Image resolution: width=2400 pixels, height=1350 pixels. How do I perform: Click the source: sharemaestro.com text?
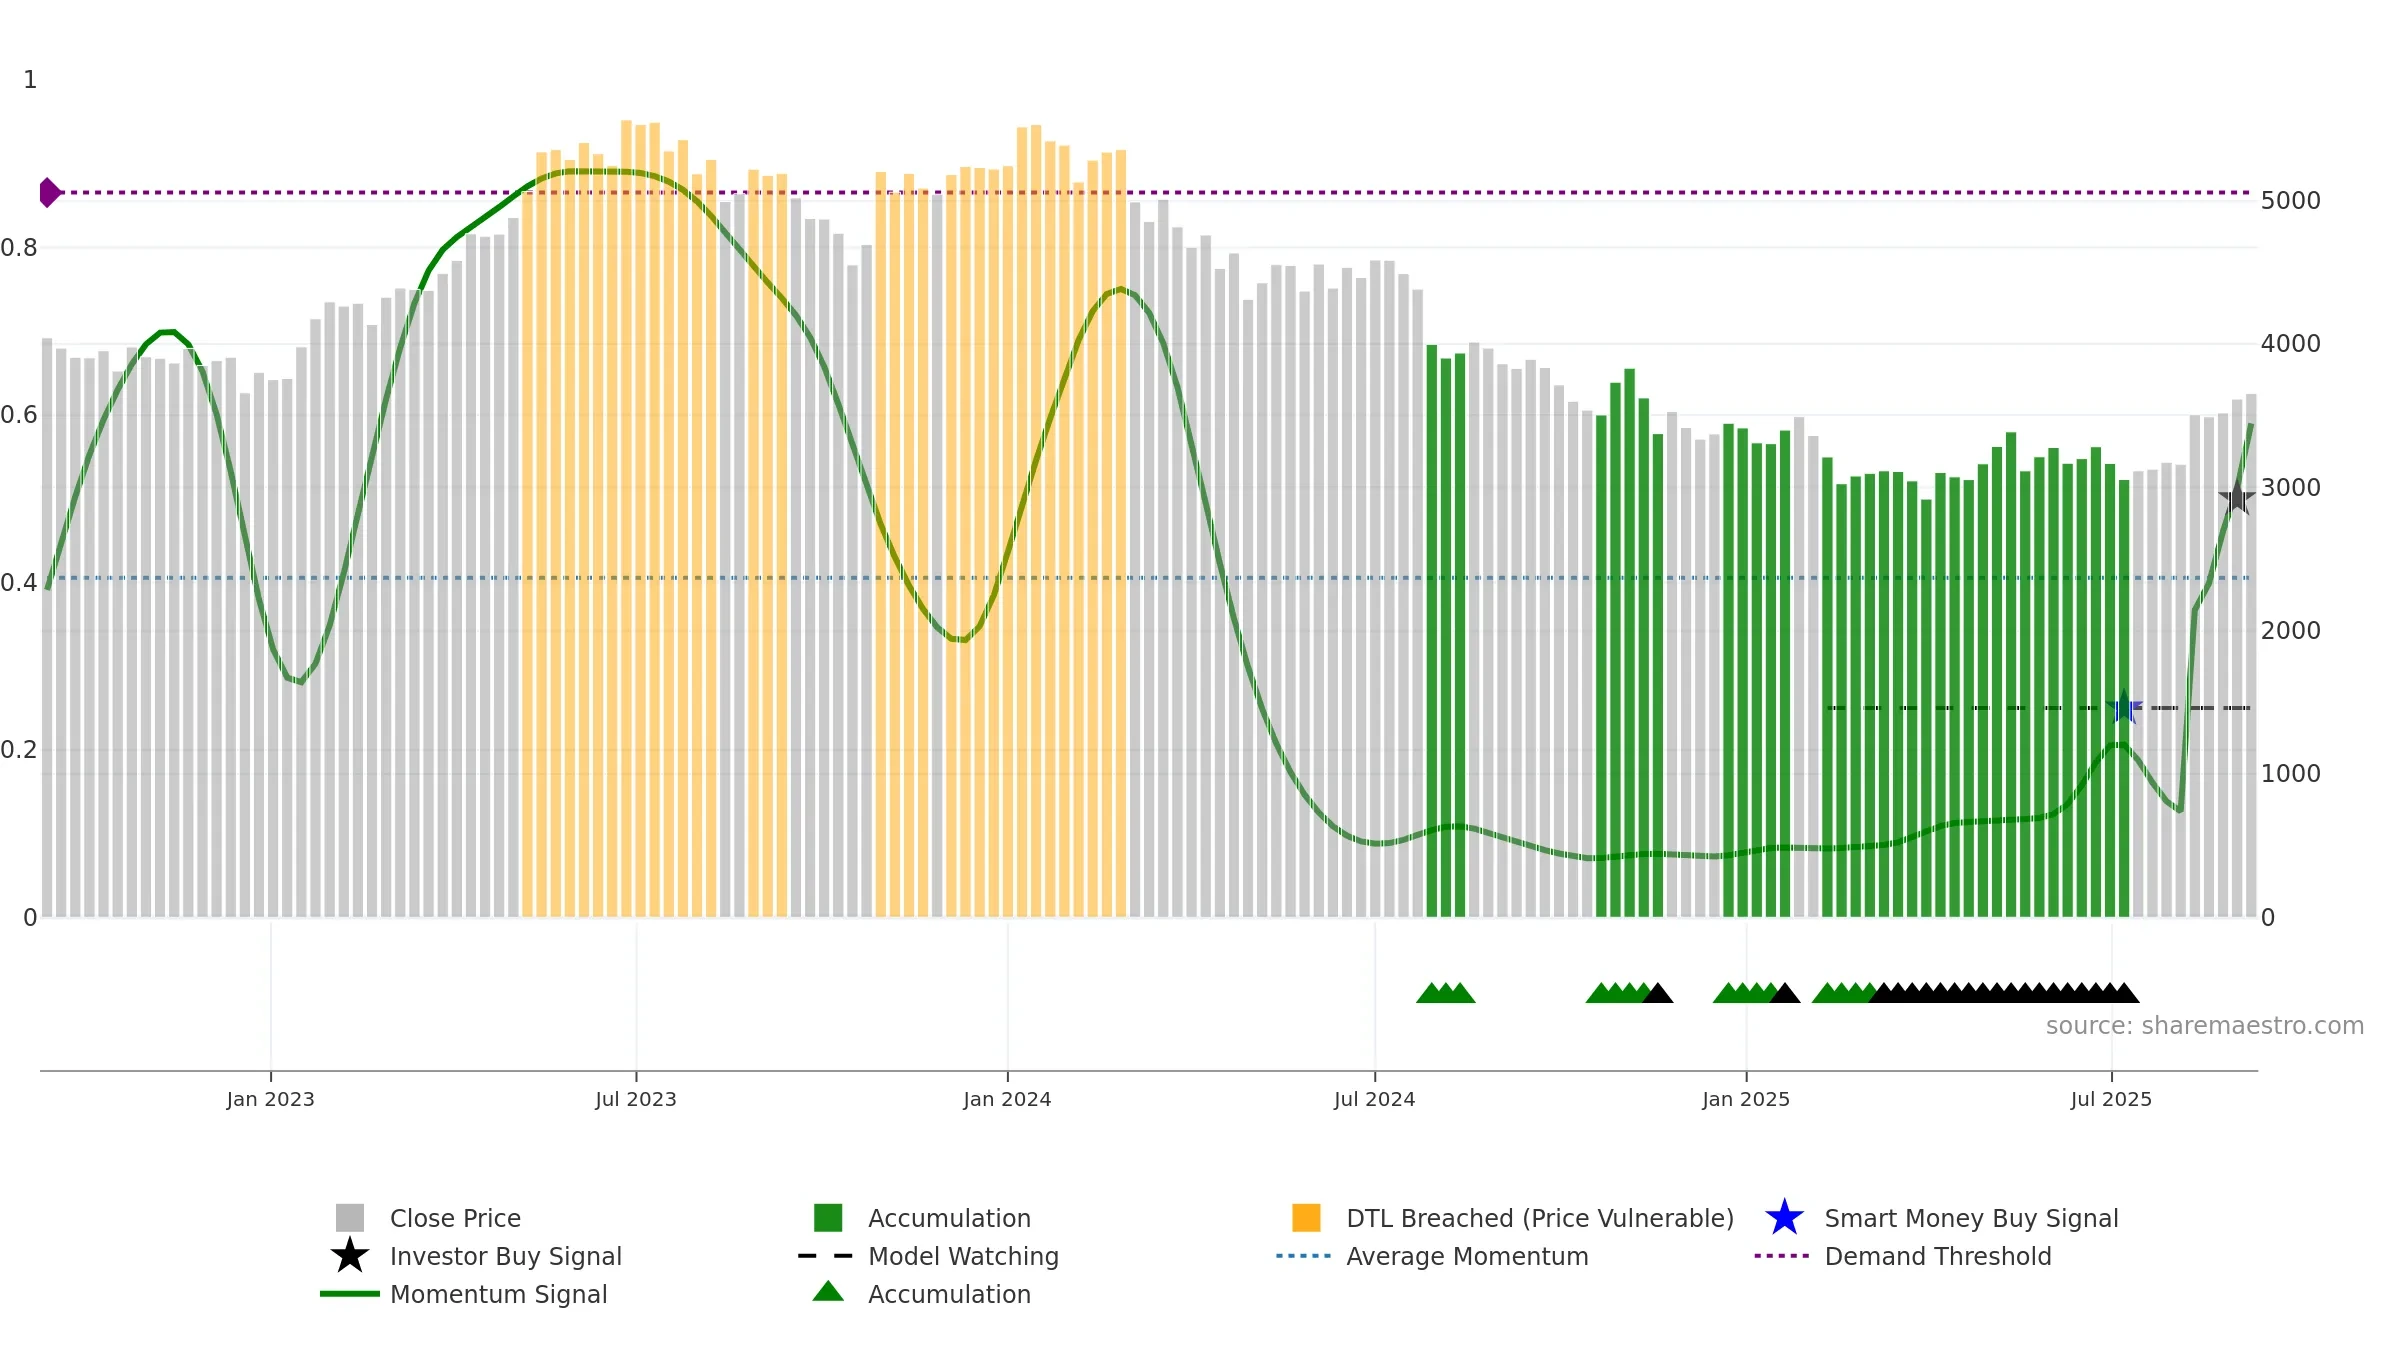[x=2205, y=1026]
